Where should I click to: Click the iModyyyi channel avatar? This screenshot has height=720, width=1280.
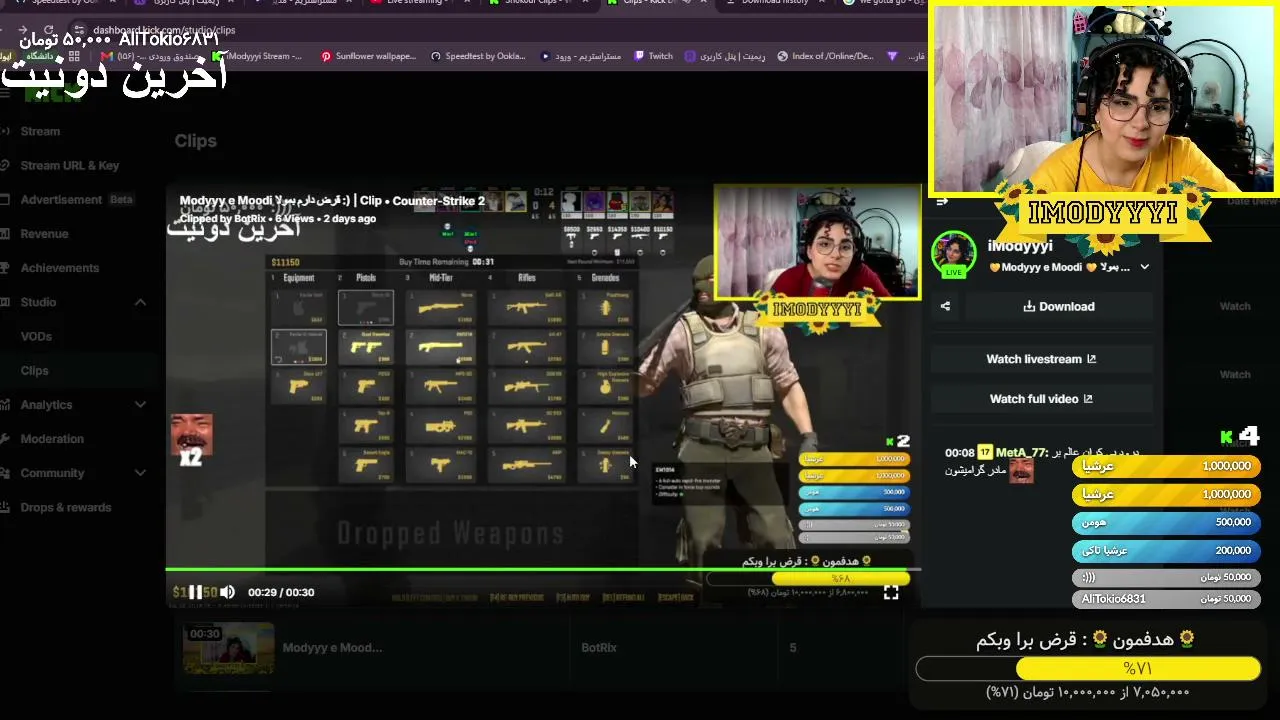click(953, 253)
